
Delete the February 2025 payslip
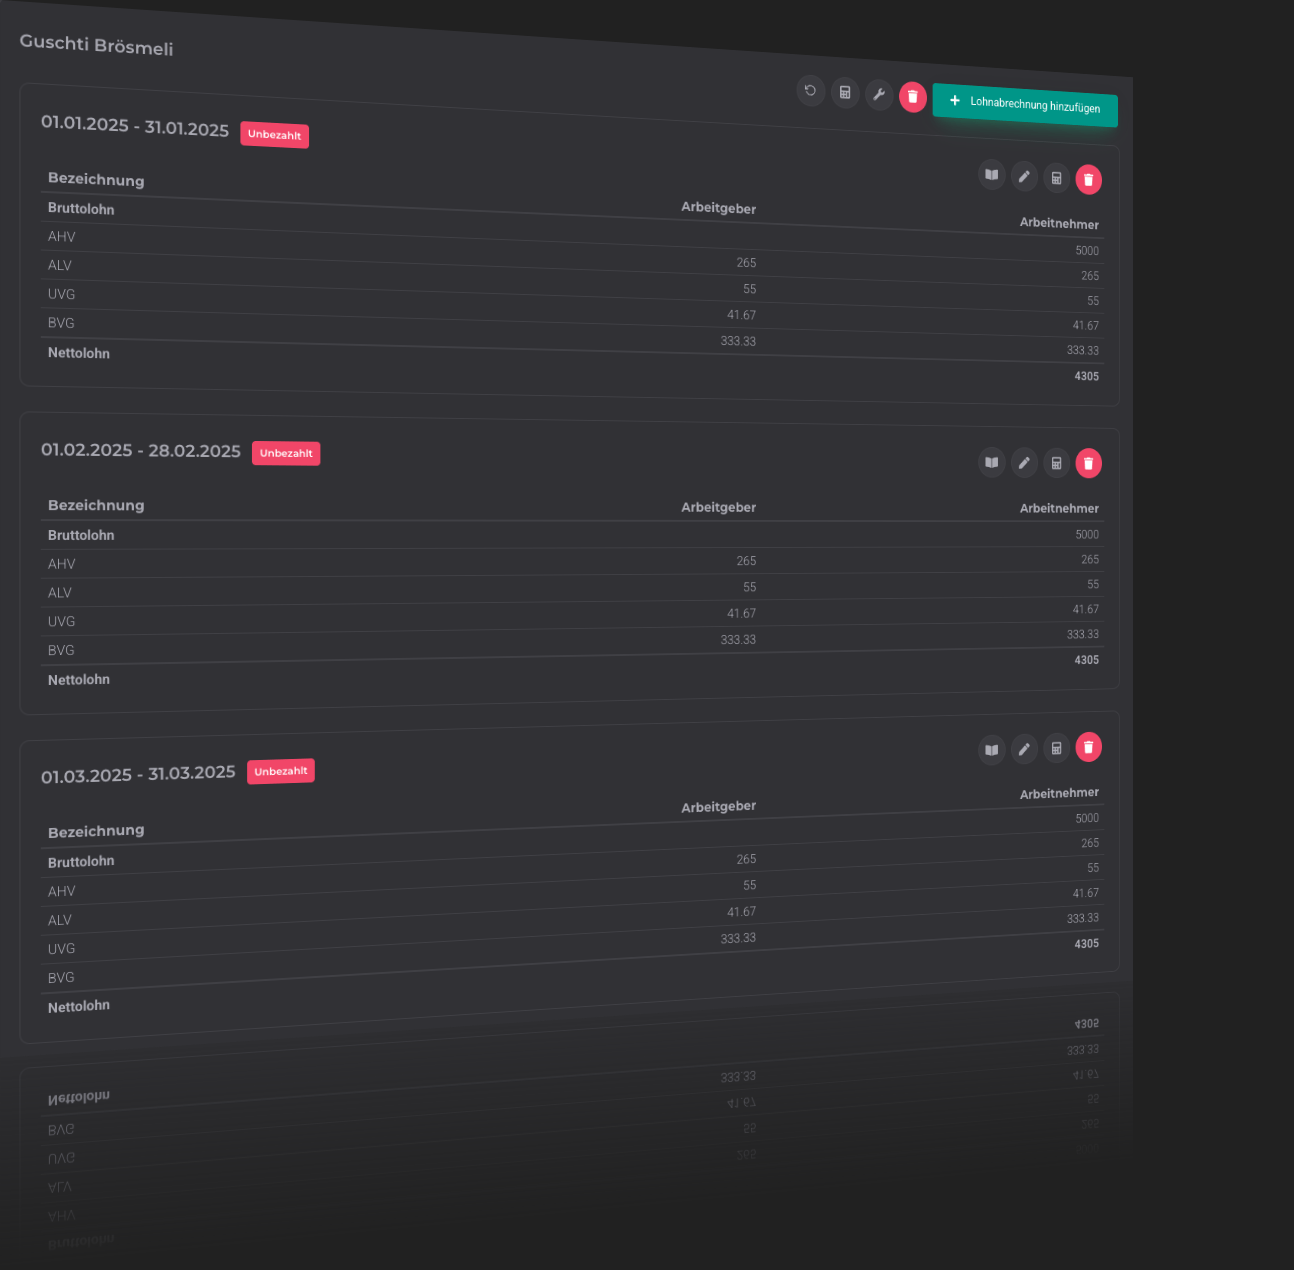pyautogui.click(x=1088, y=463)
